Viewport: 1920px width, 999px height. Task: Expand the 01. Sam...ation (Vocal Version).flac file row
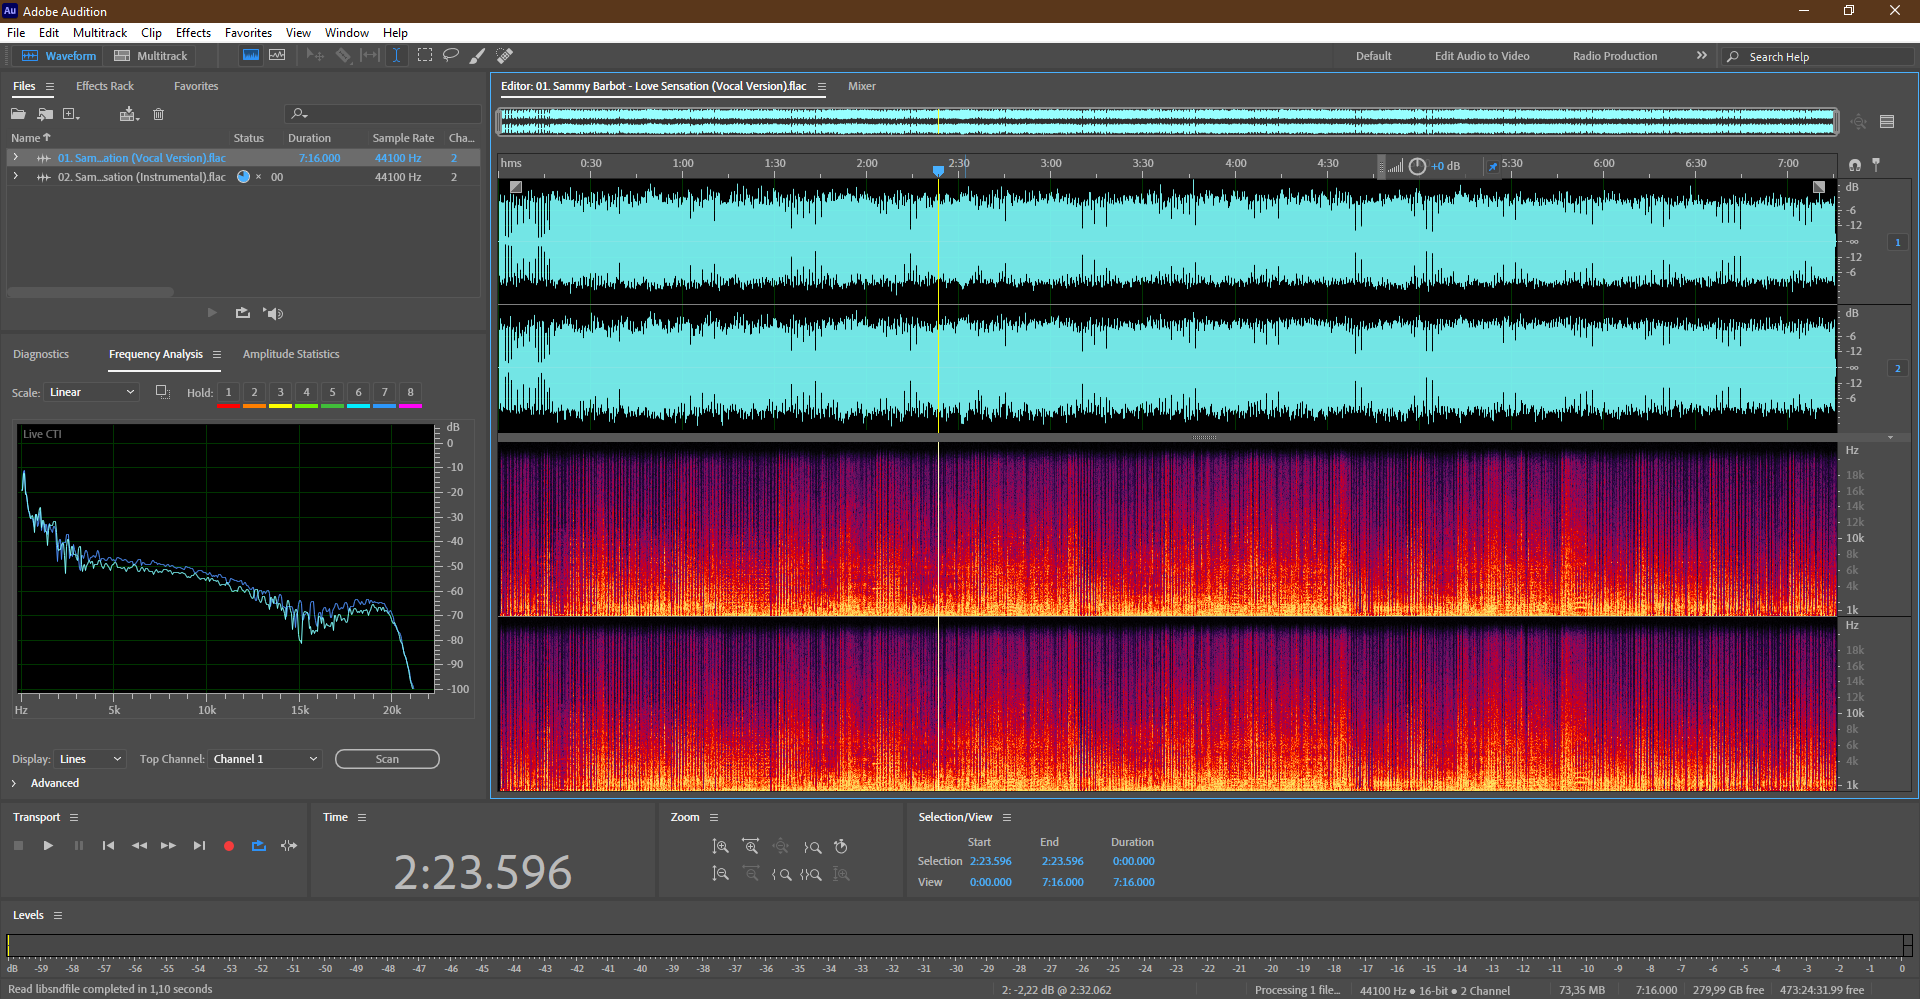[15, 157]
